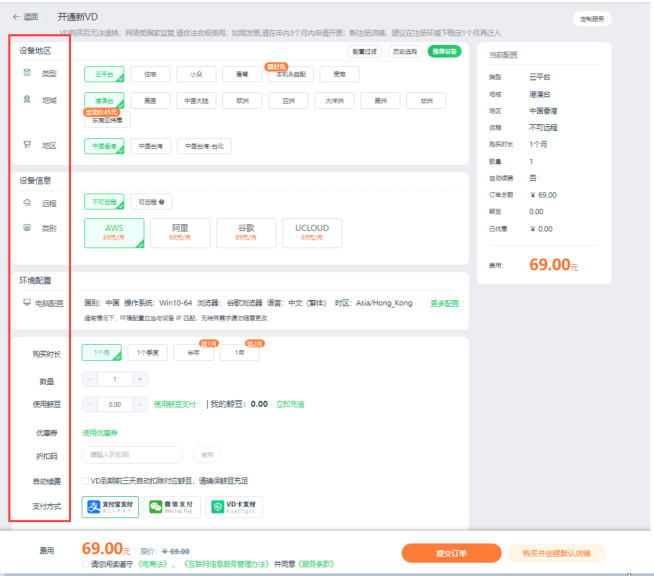Select the 可远程 remote option

149,201
